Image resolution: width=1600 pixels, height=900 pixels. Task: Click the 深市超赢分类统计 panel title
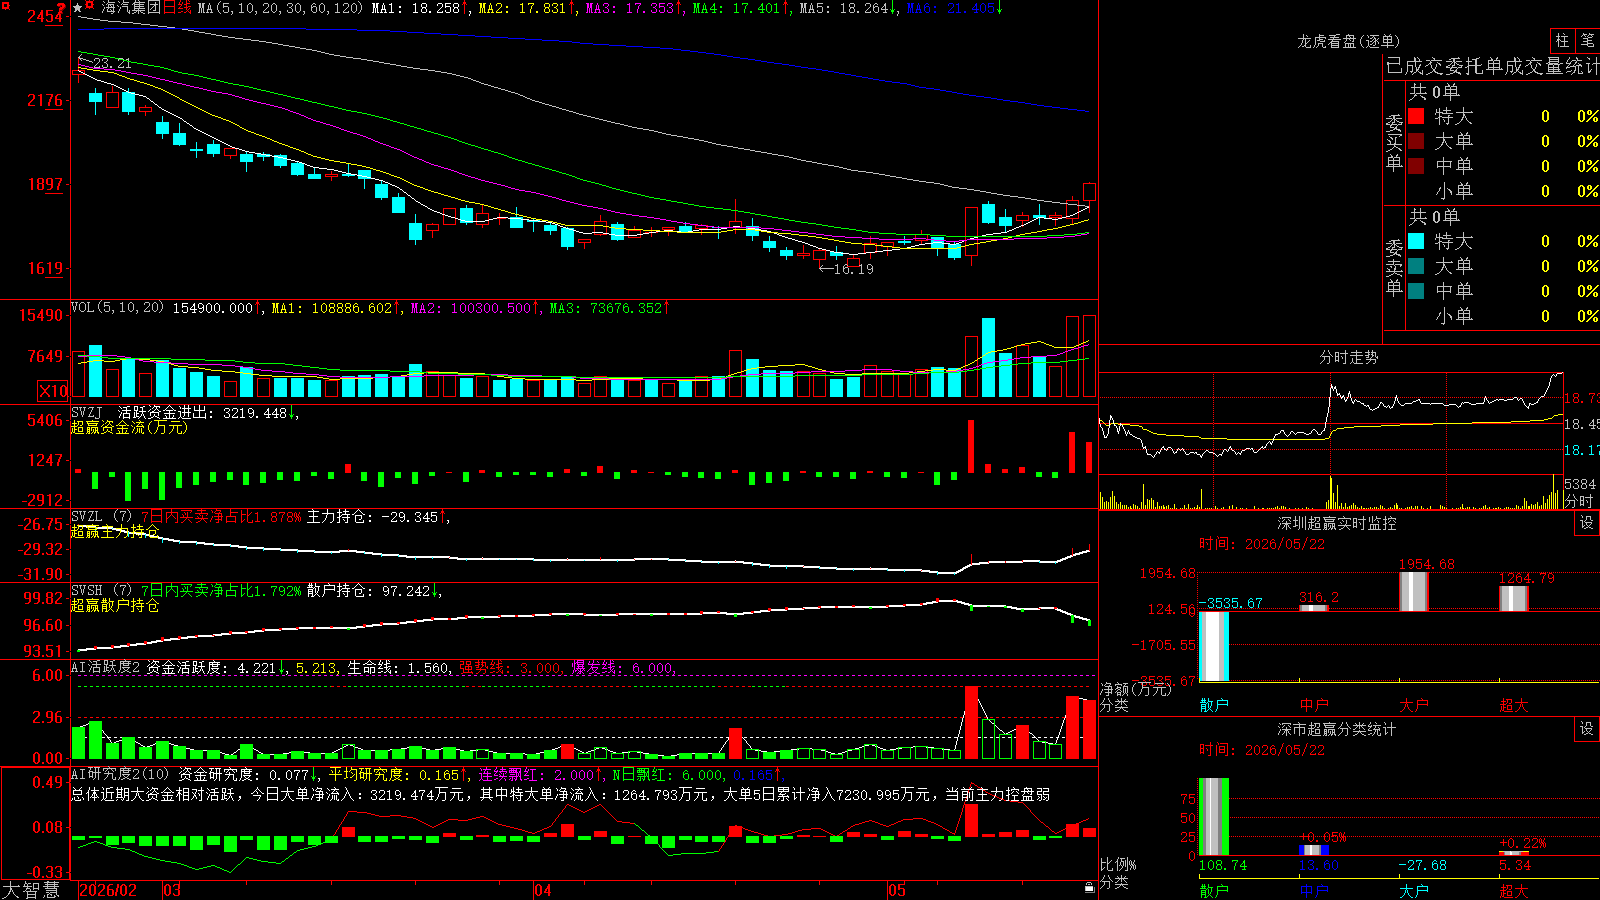1336,729
